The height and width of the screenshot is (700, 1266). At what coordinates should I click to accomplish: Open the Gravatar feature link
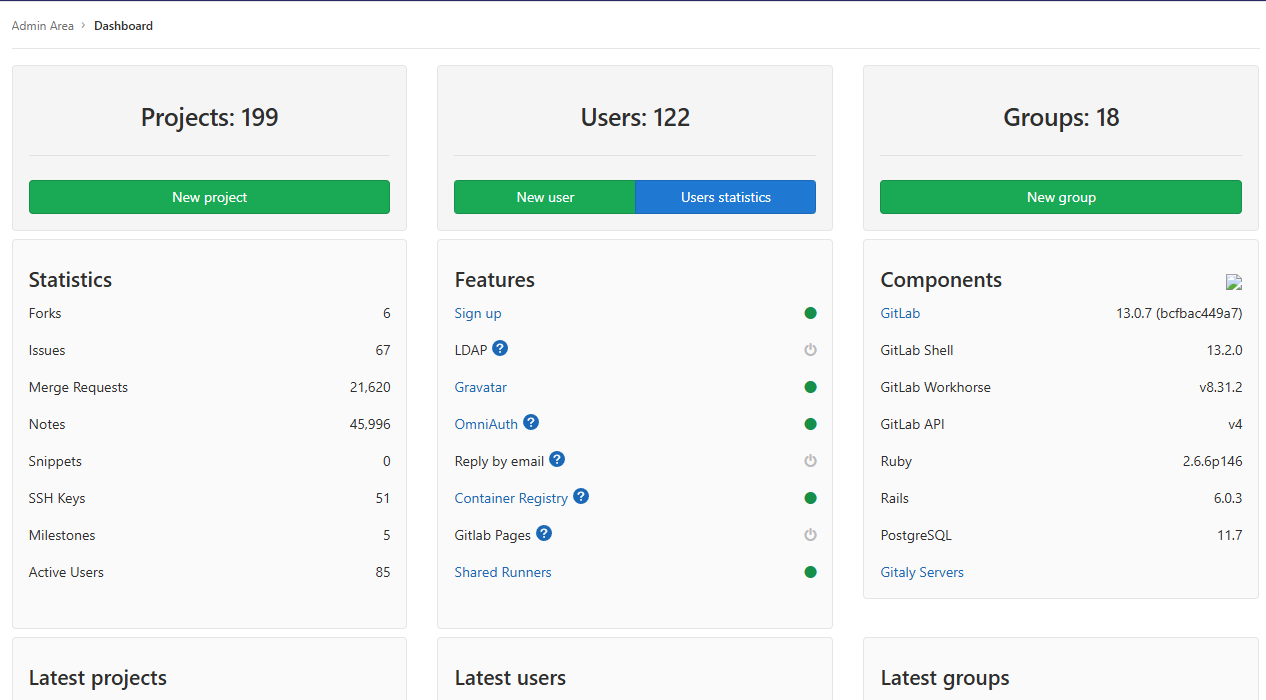pos(481,387)
